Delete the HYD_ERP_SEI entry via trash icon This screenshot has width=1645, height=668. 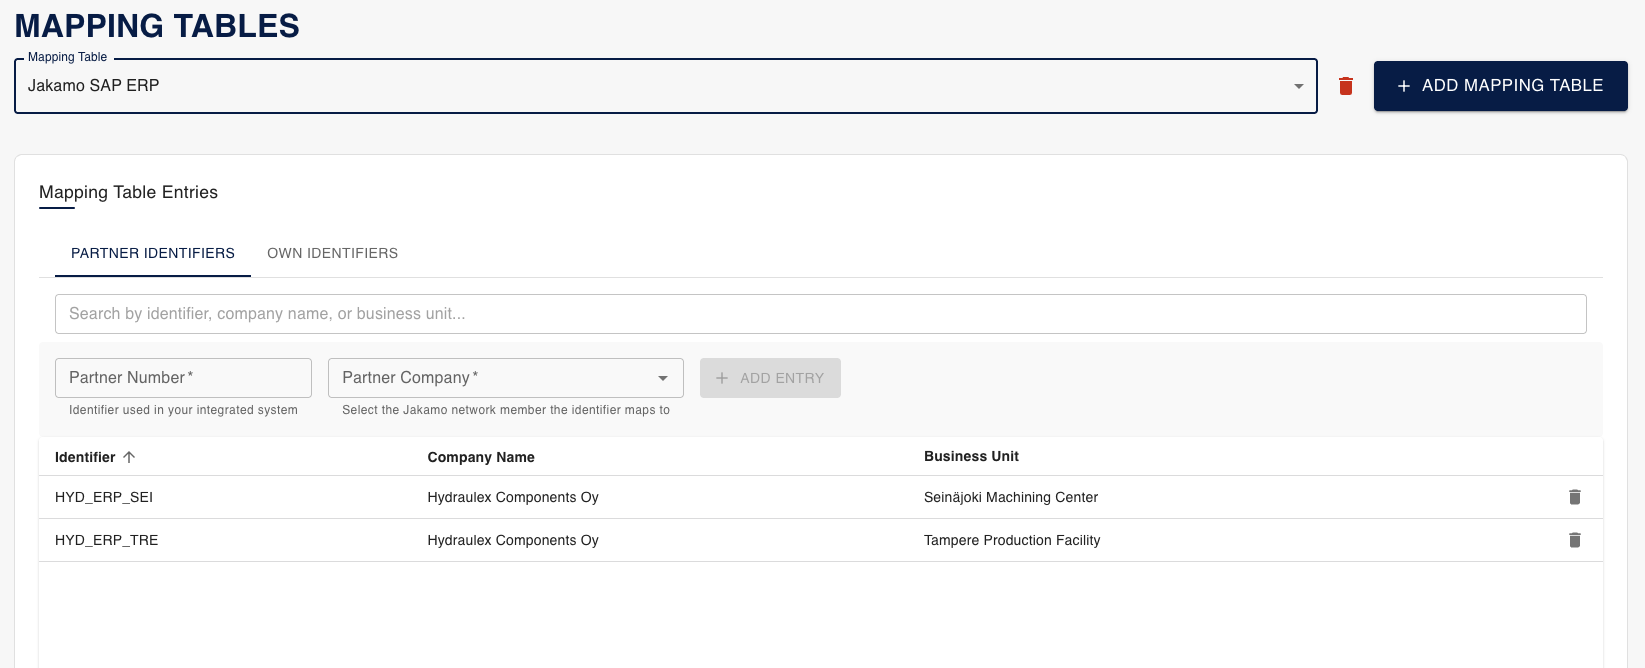point(1574,497)
